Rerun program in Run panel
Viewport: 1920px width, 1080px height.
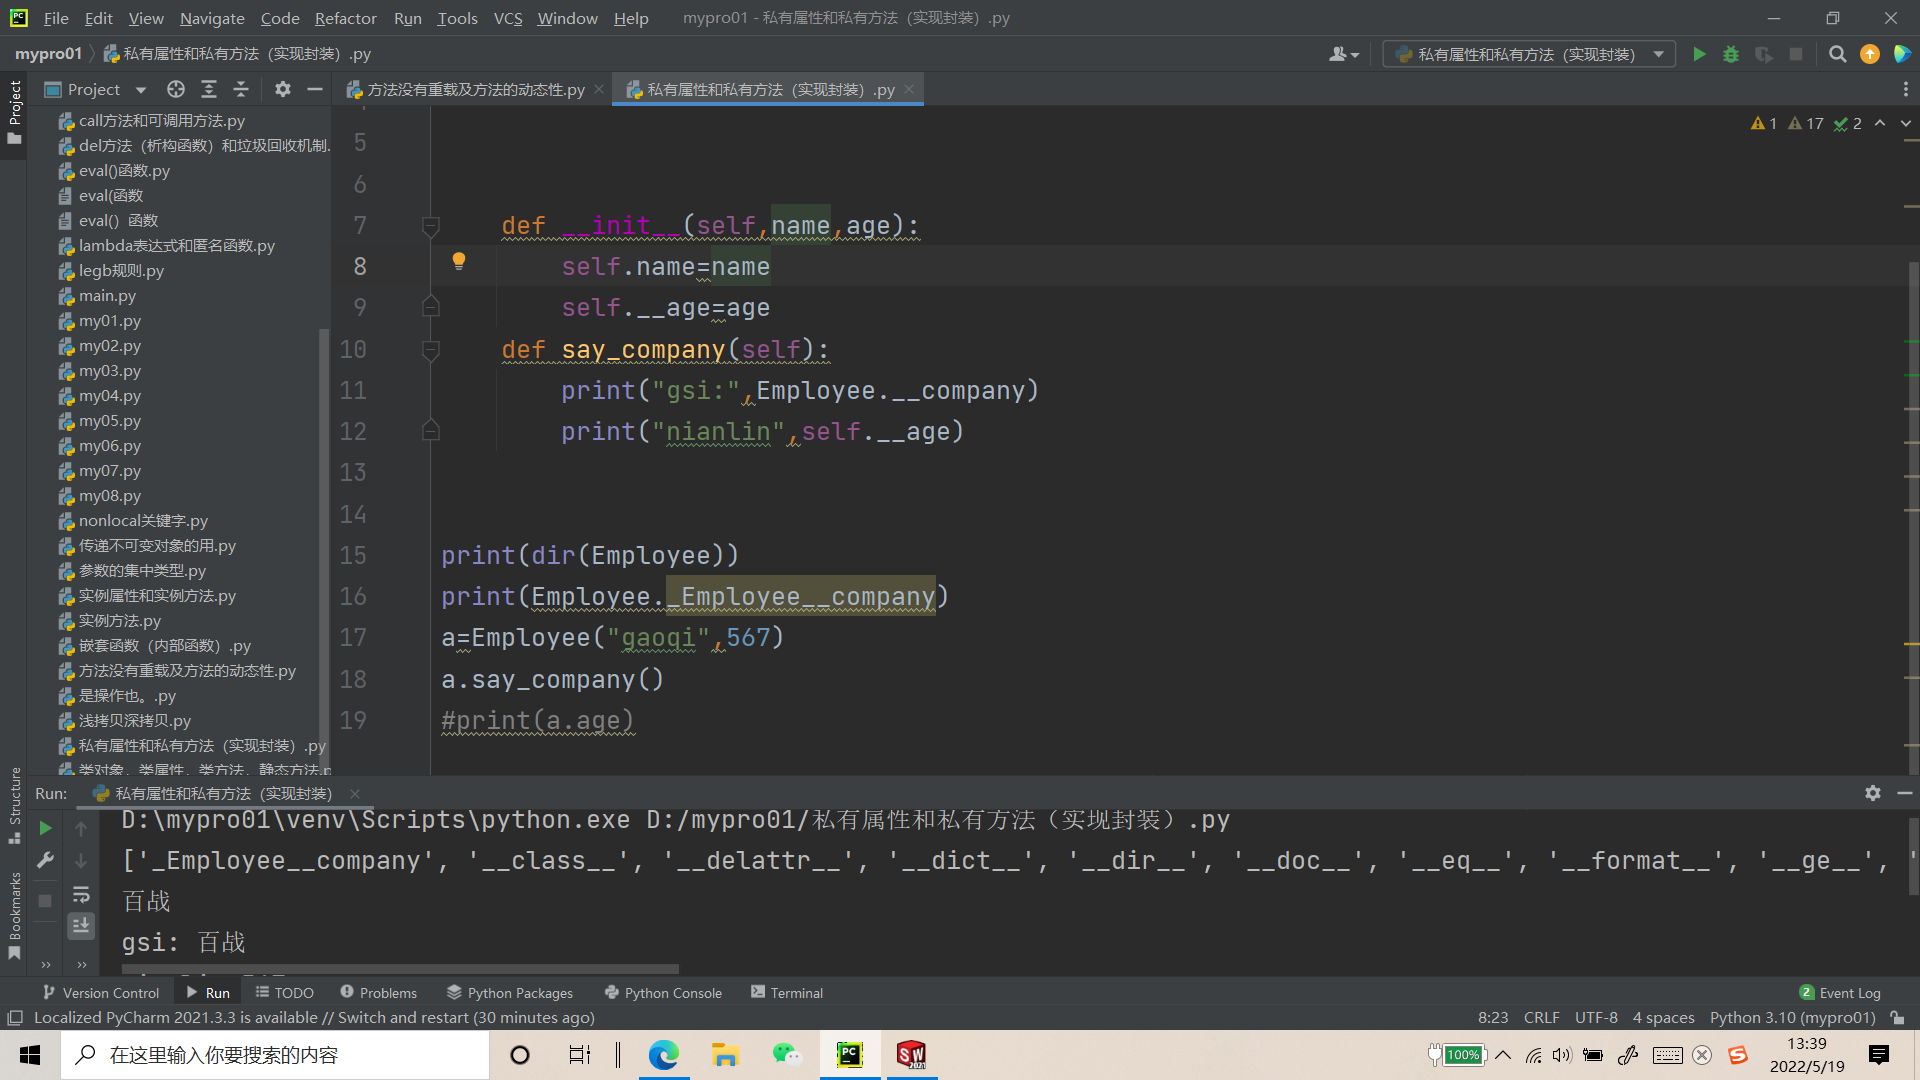pyautogui.click(x=45, y=828)
